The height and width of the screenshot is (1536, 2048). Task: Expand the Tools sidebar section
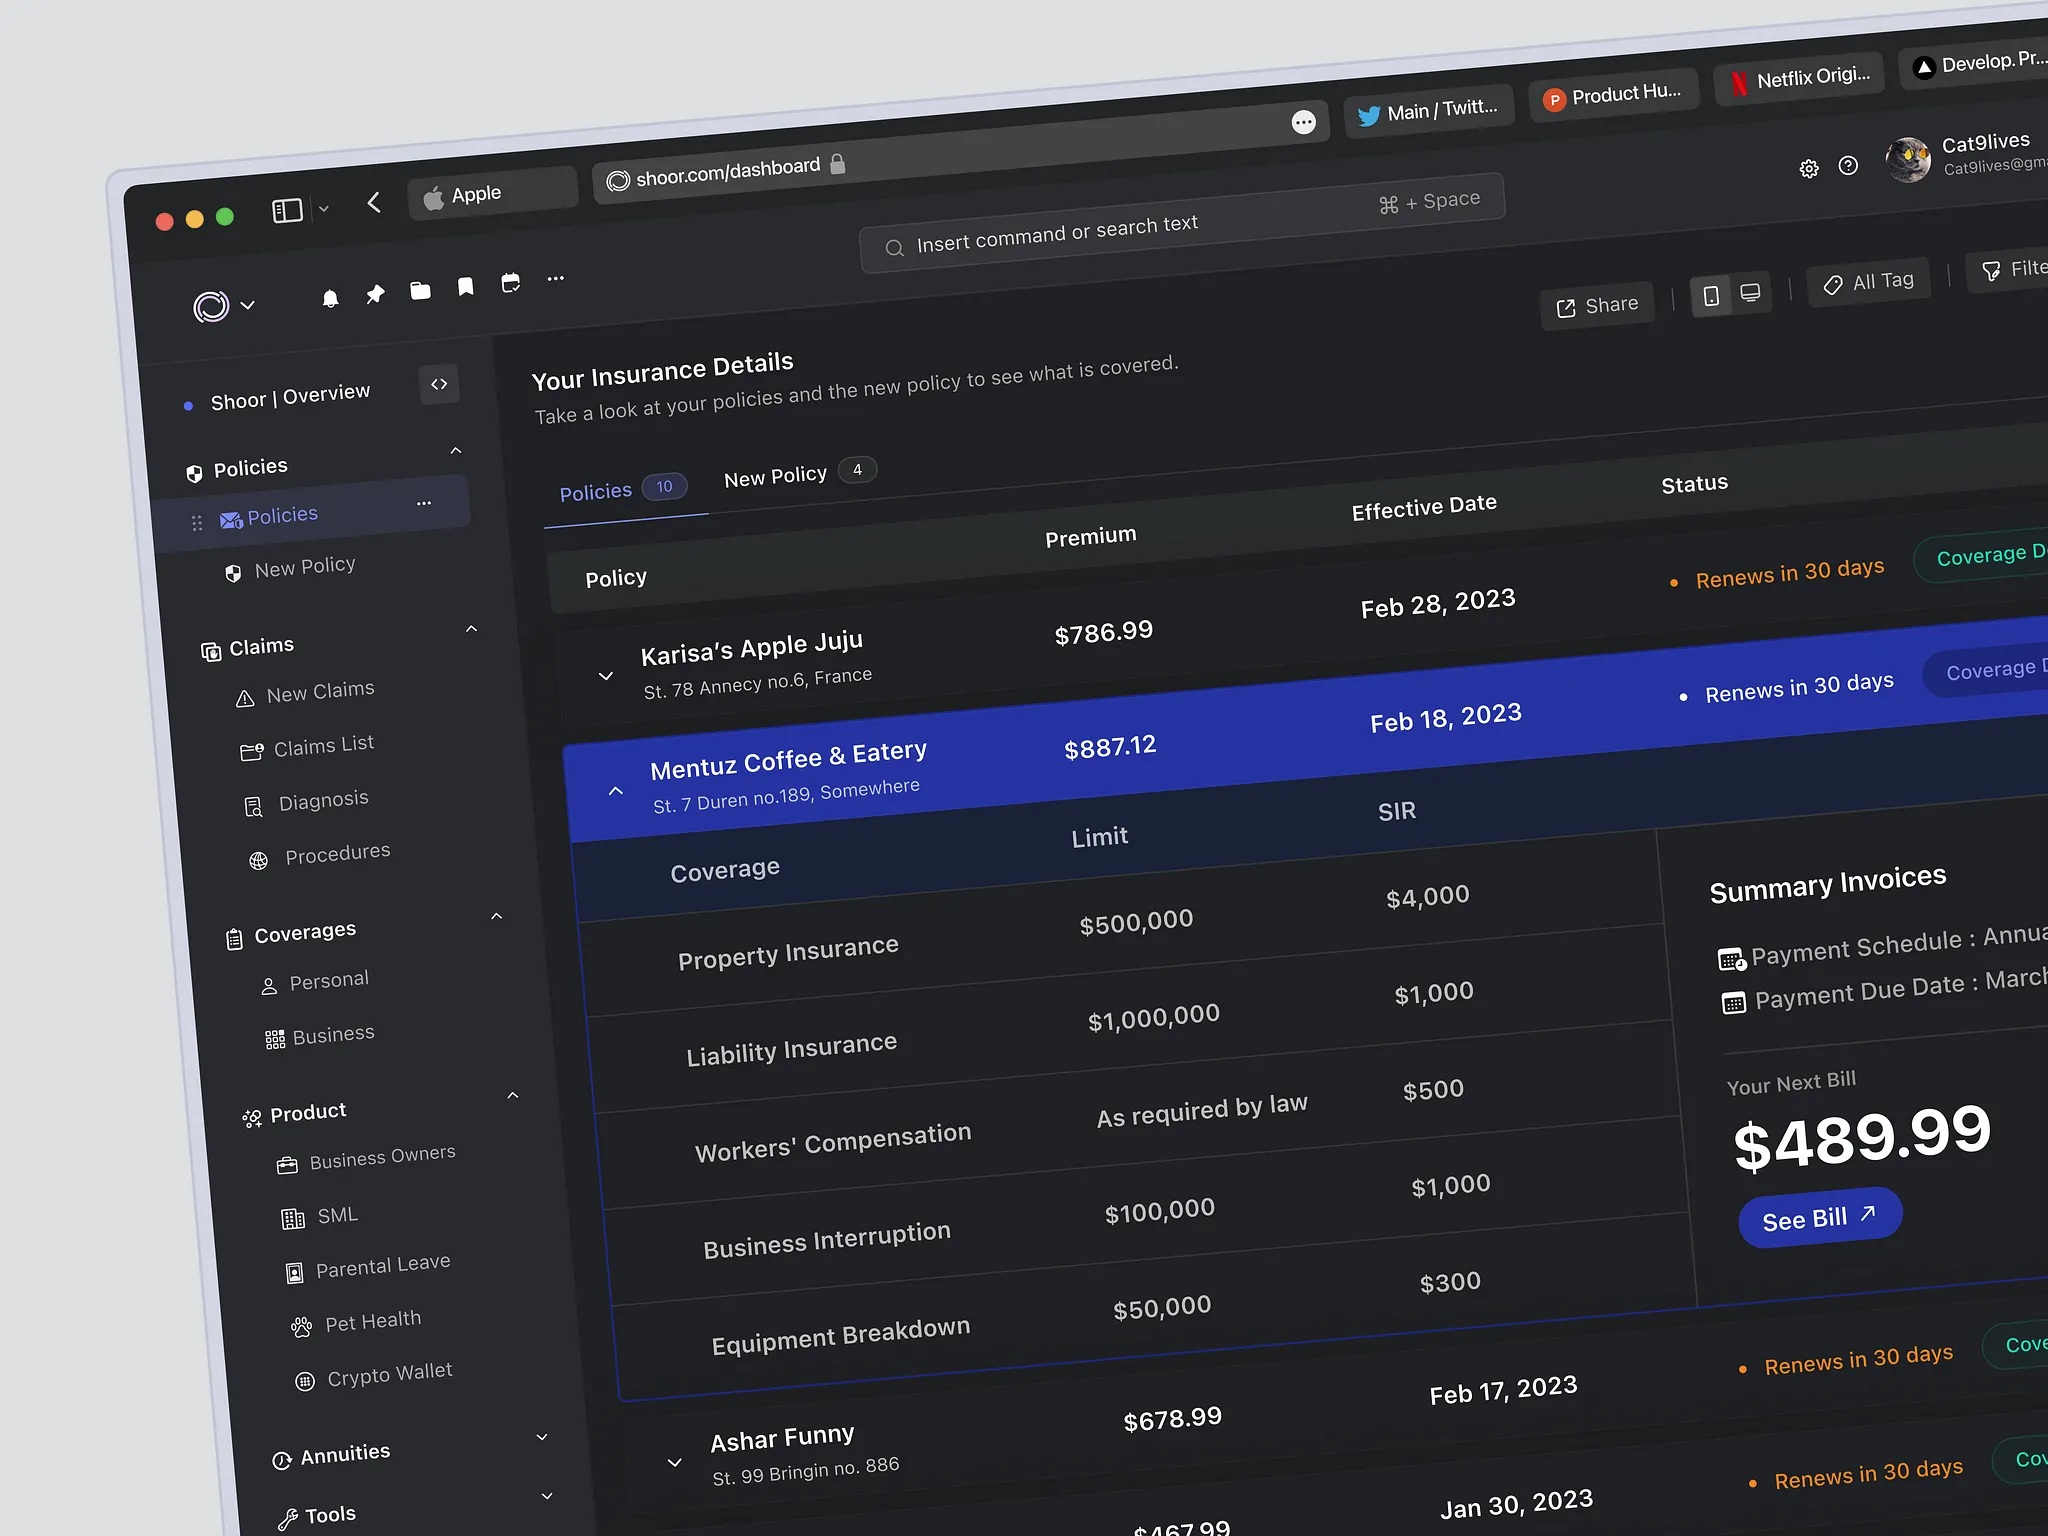coord(547,1496)
